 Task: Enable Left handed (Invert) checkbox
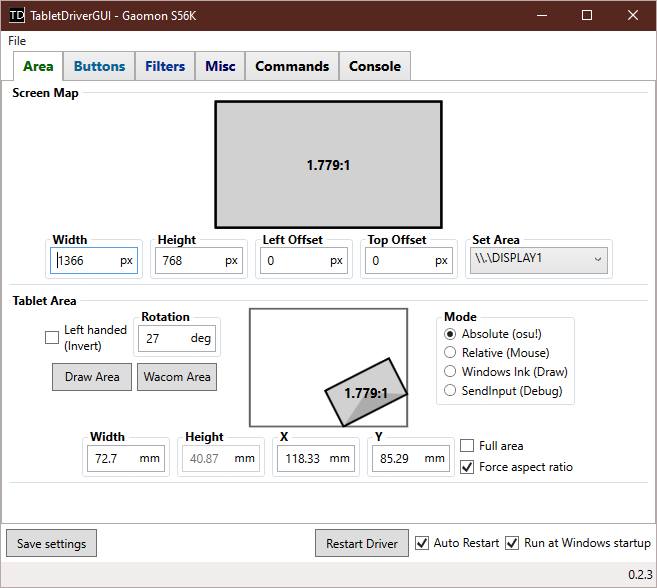[x=52, y=337]
